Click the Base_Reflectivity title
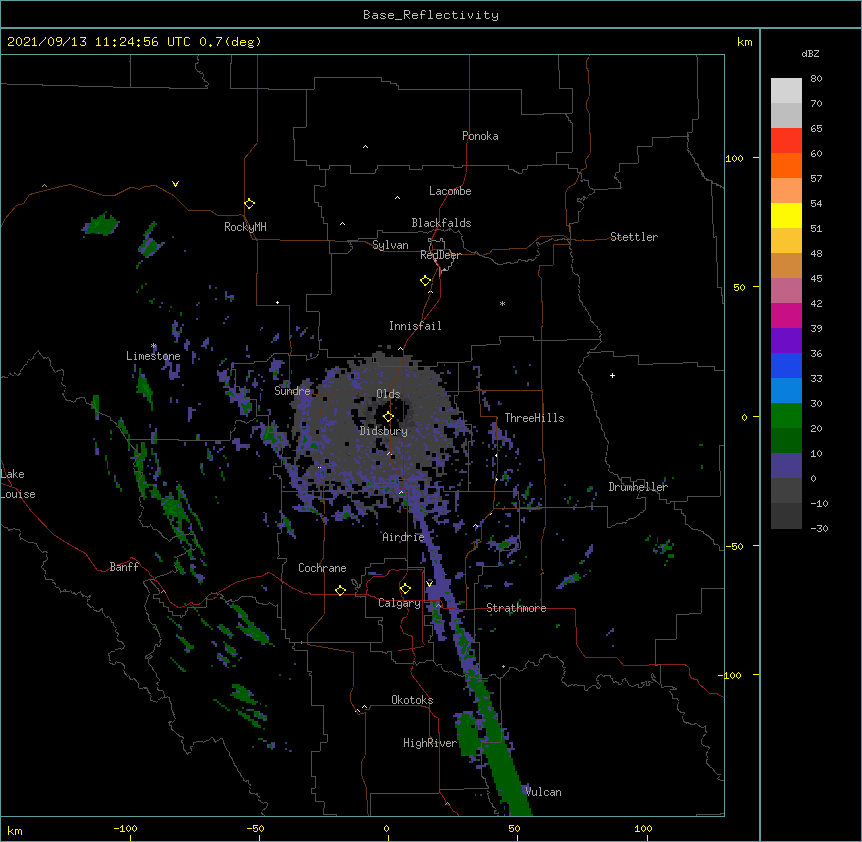 pyautogui.click(x=431, y=15)
